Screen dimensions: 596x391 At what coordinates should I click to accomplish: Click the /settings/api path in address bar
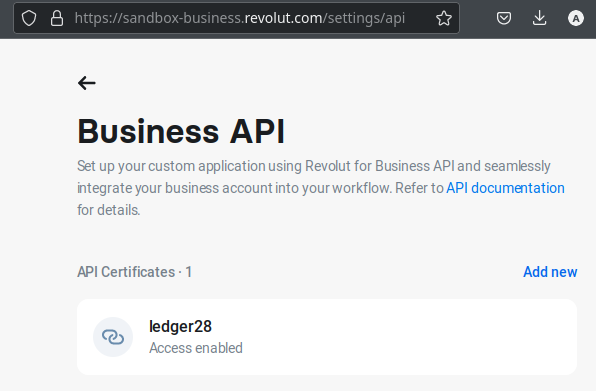coord(364,18)
